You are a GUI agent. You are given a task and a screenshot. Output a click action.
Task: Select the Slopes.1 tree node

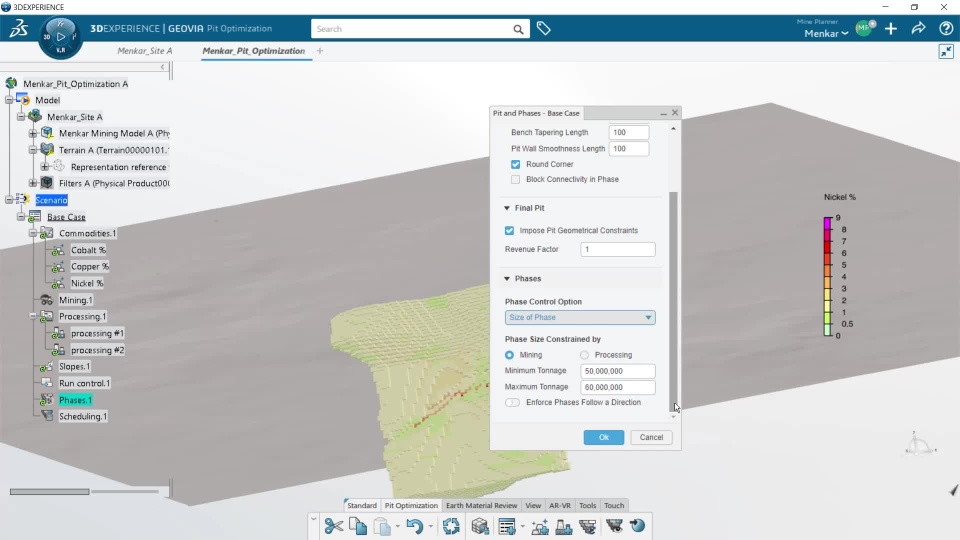[x=74, y=366]
